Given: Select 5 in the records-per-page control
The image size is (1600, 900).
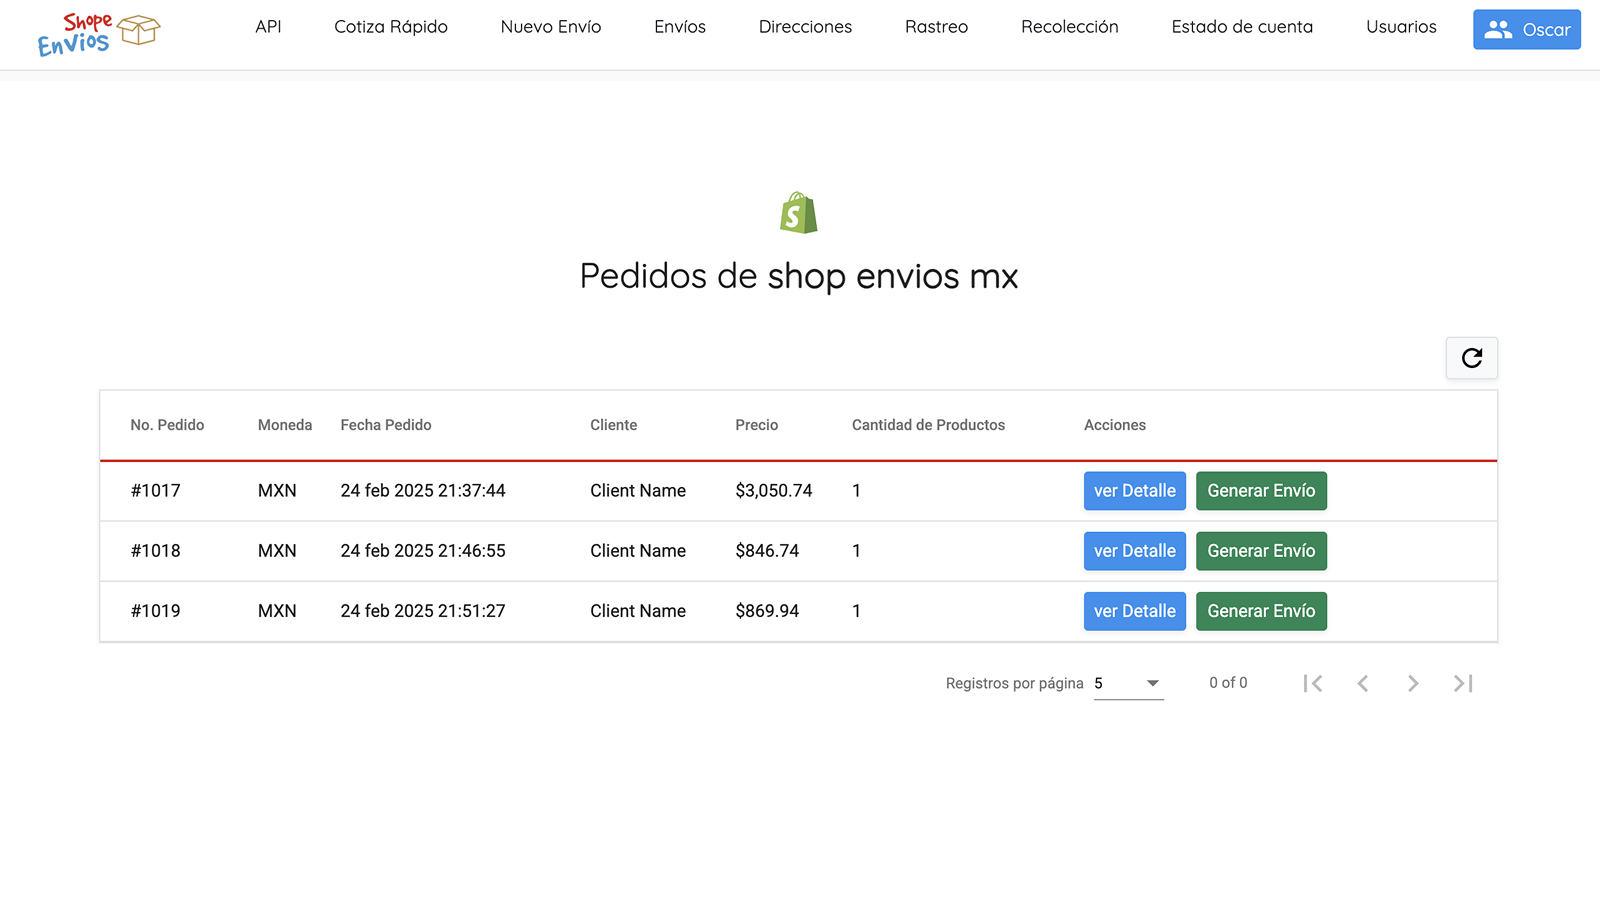Looking at the screenshot, I should 1099,683.
